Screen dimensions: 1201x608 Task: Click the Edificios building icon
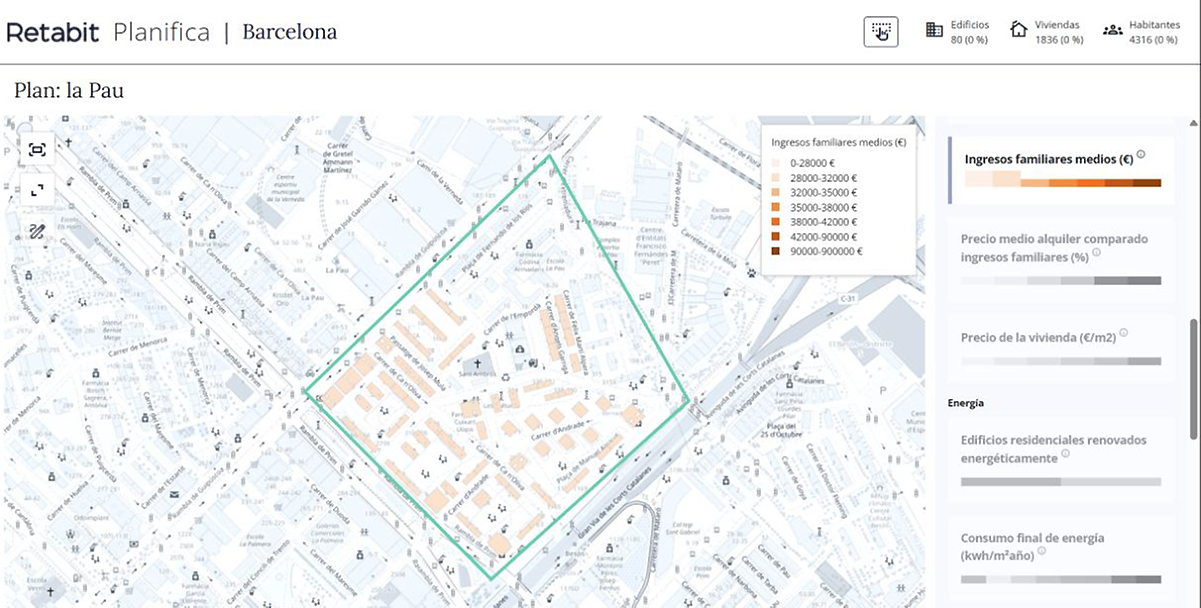pyautogui.click(x=934, y=30)
